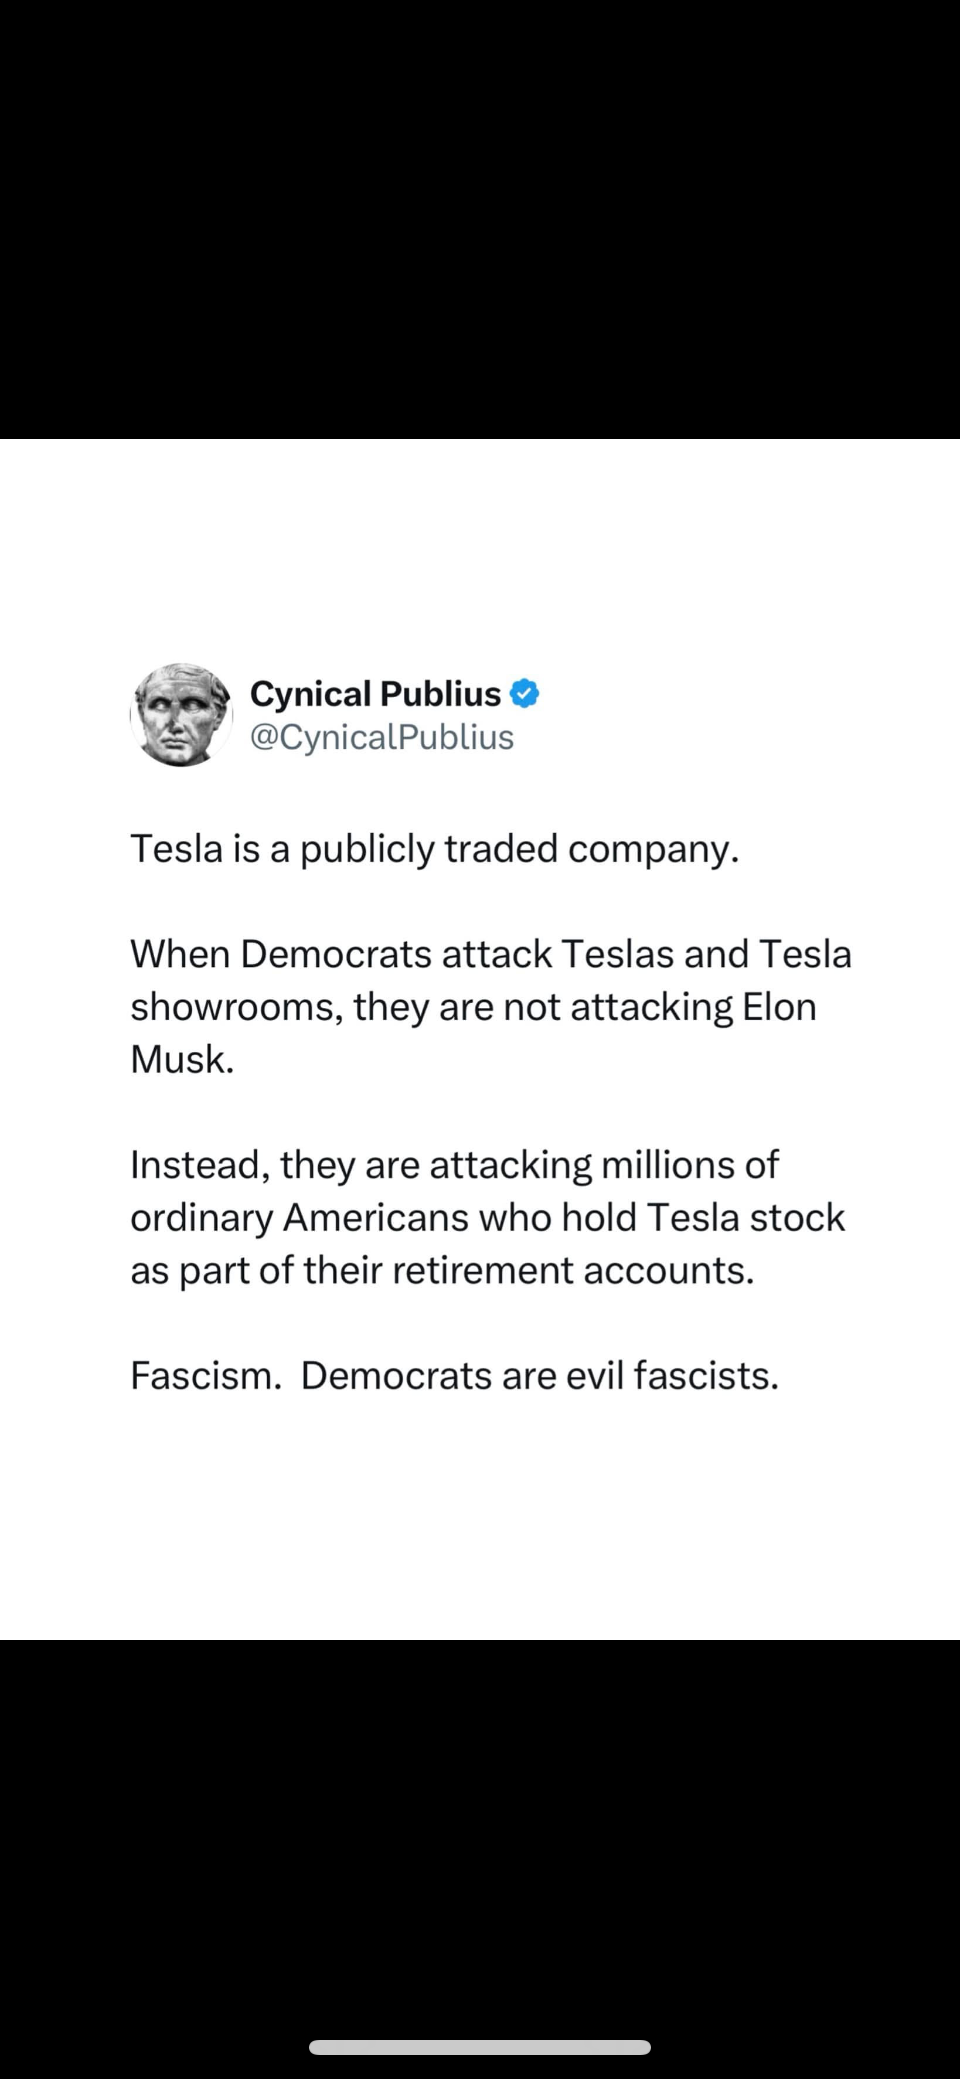The height and width of the screenshot is (2079, 960).
Task: Tap the word "showrooms" in the tweet
Action: coord(236,1007)
